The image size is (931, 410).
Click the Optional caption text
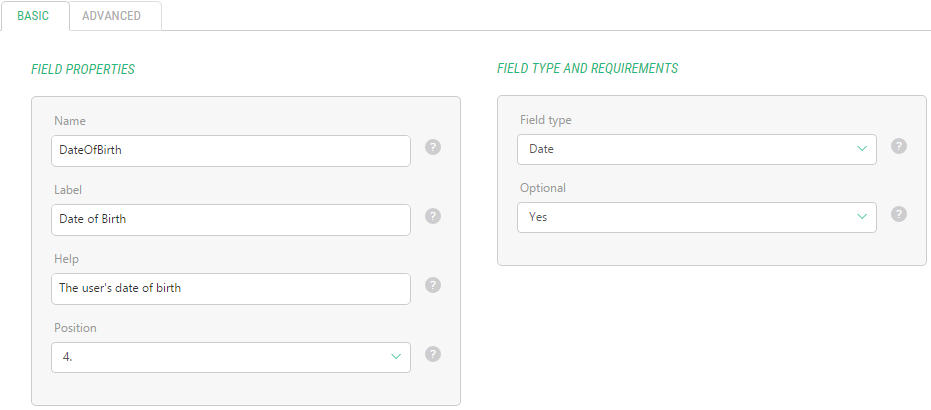(542, 188)
